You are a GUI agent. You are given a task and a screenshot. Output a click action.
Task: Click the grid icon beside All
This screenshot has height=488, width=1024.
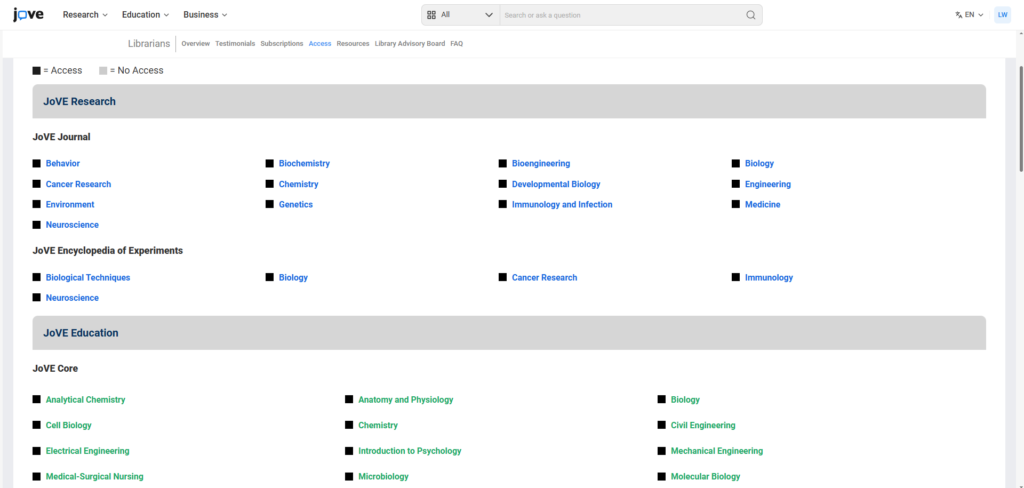click(432, 15)
